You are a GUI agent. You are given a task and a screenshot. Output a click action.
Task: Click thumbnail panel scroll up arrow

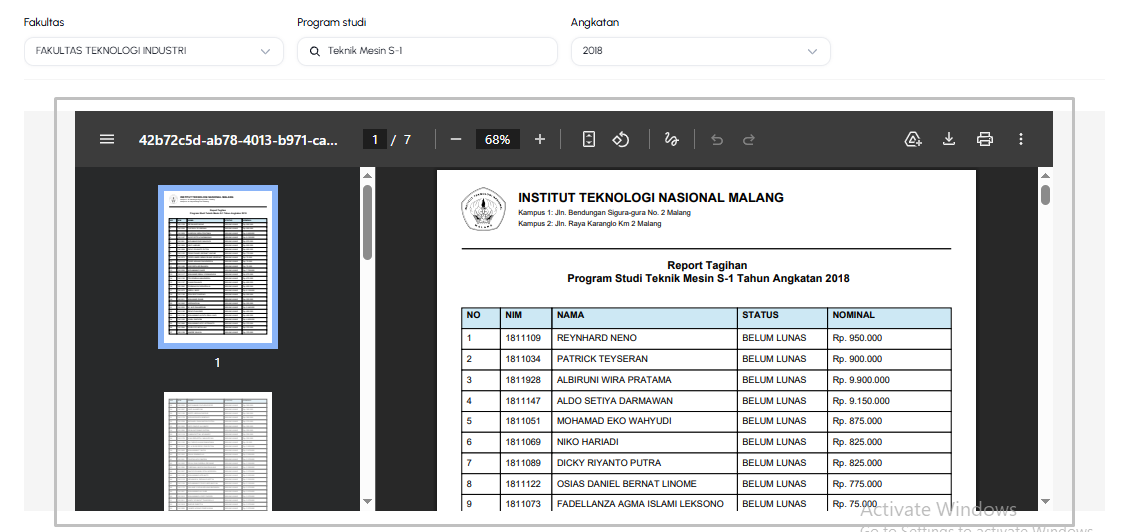pyautogui.click(x=367, y=175)
